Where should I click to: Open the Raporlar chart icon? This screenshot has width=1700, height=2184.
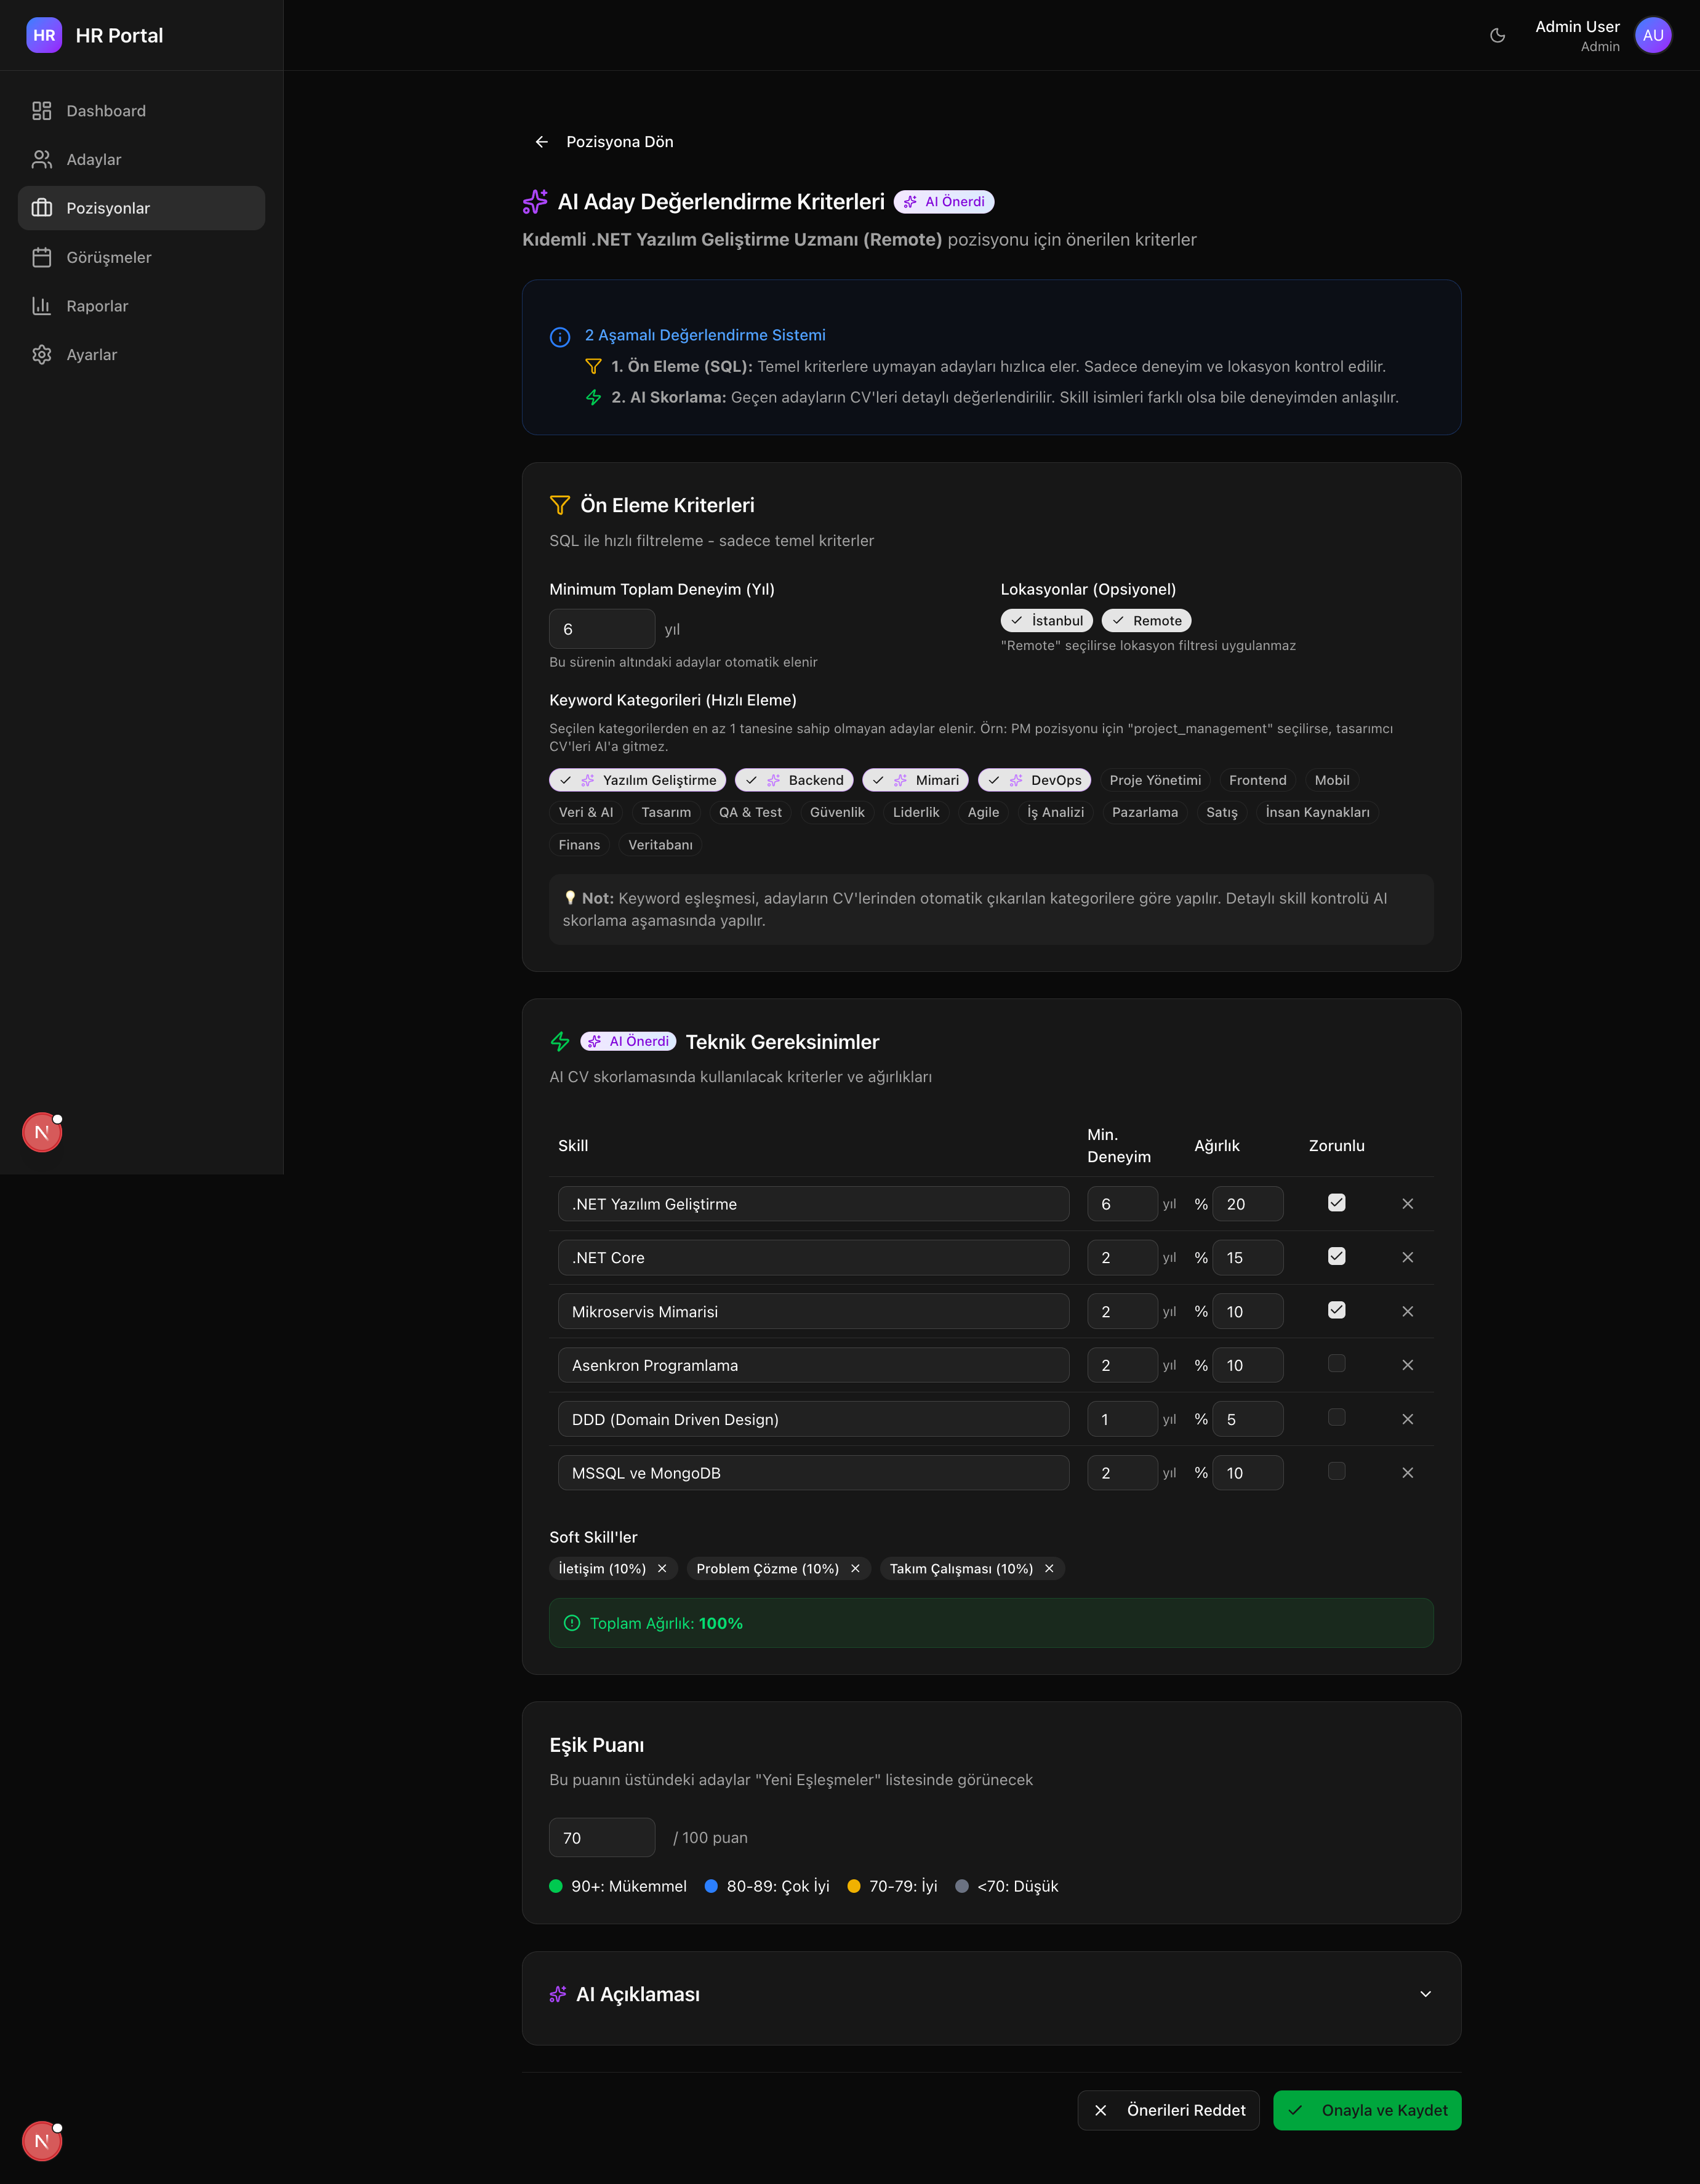tap(41, 306)
